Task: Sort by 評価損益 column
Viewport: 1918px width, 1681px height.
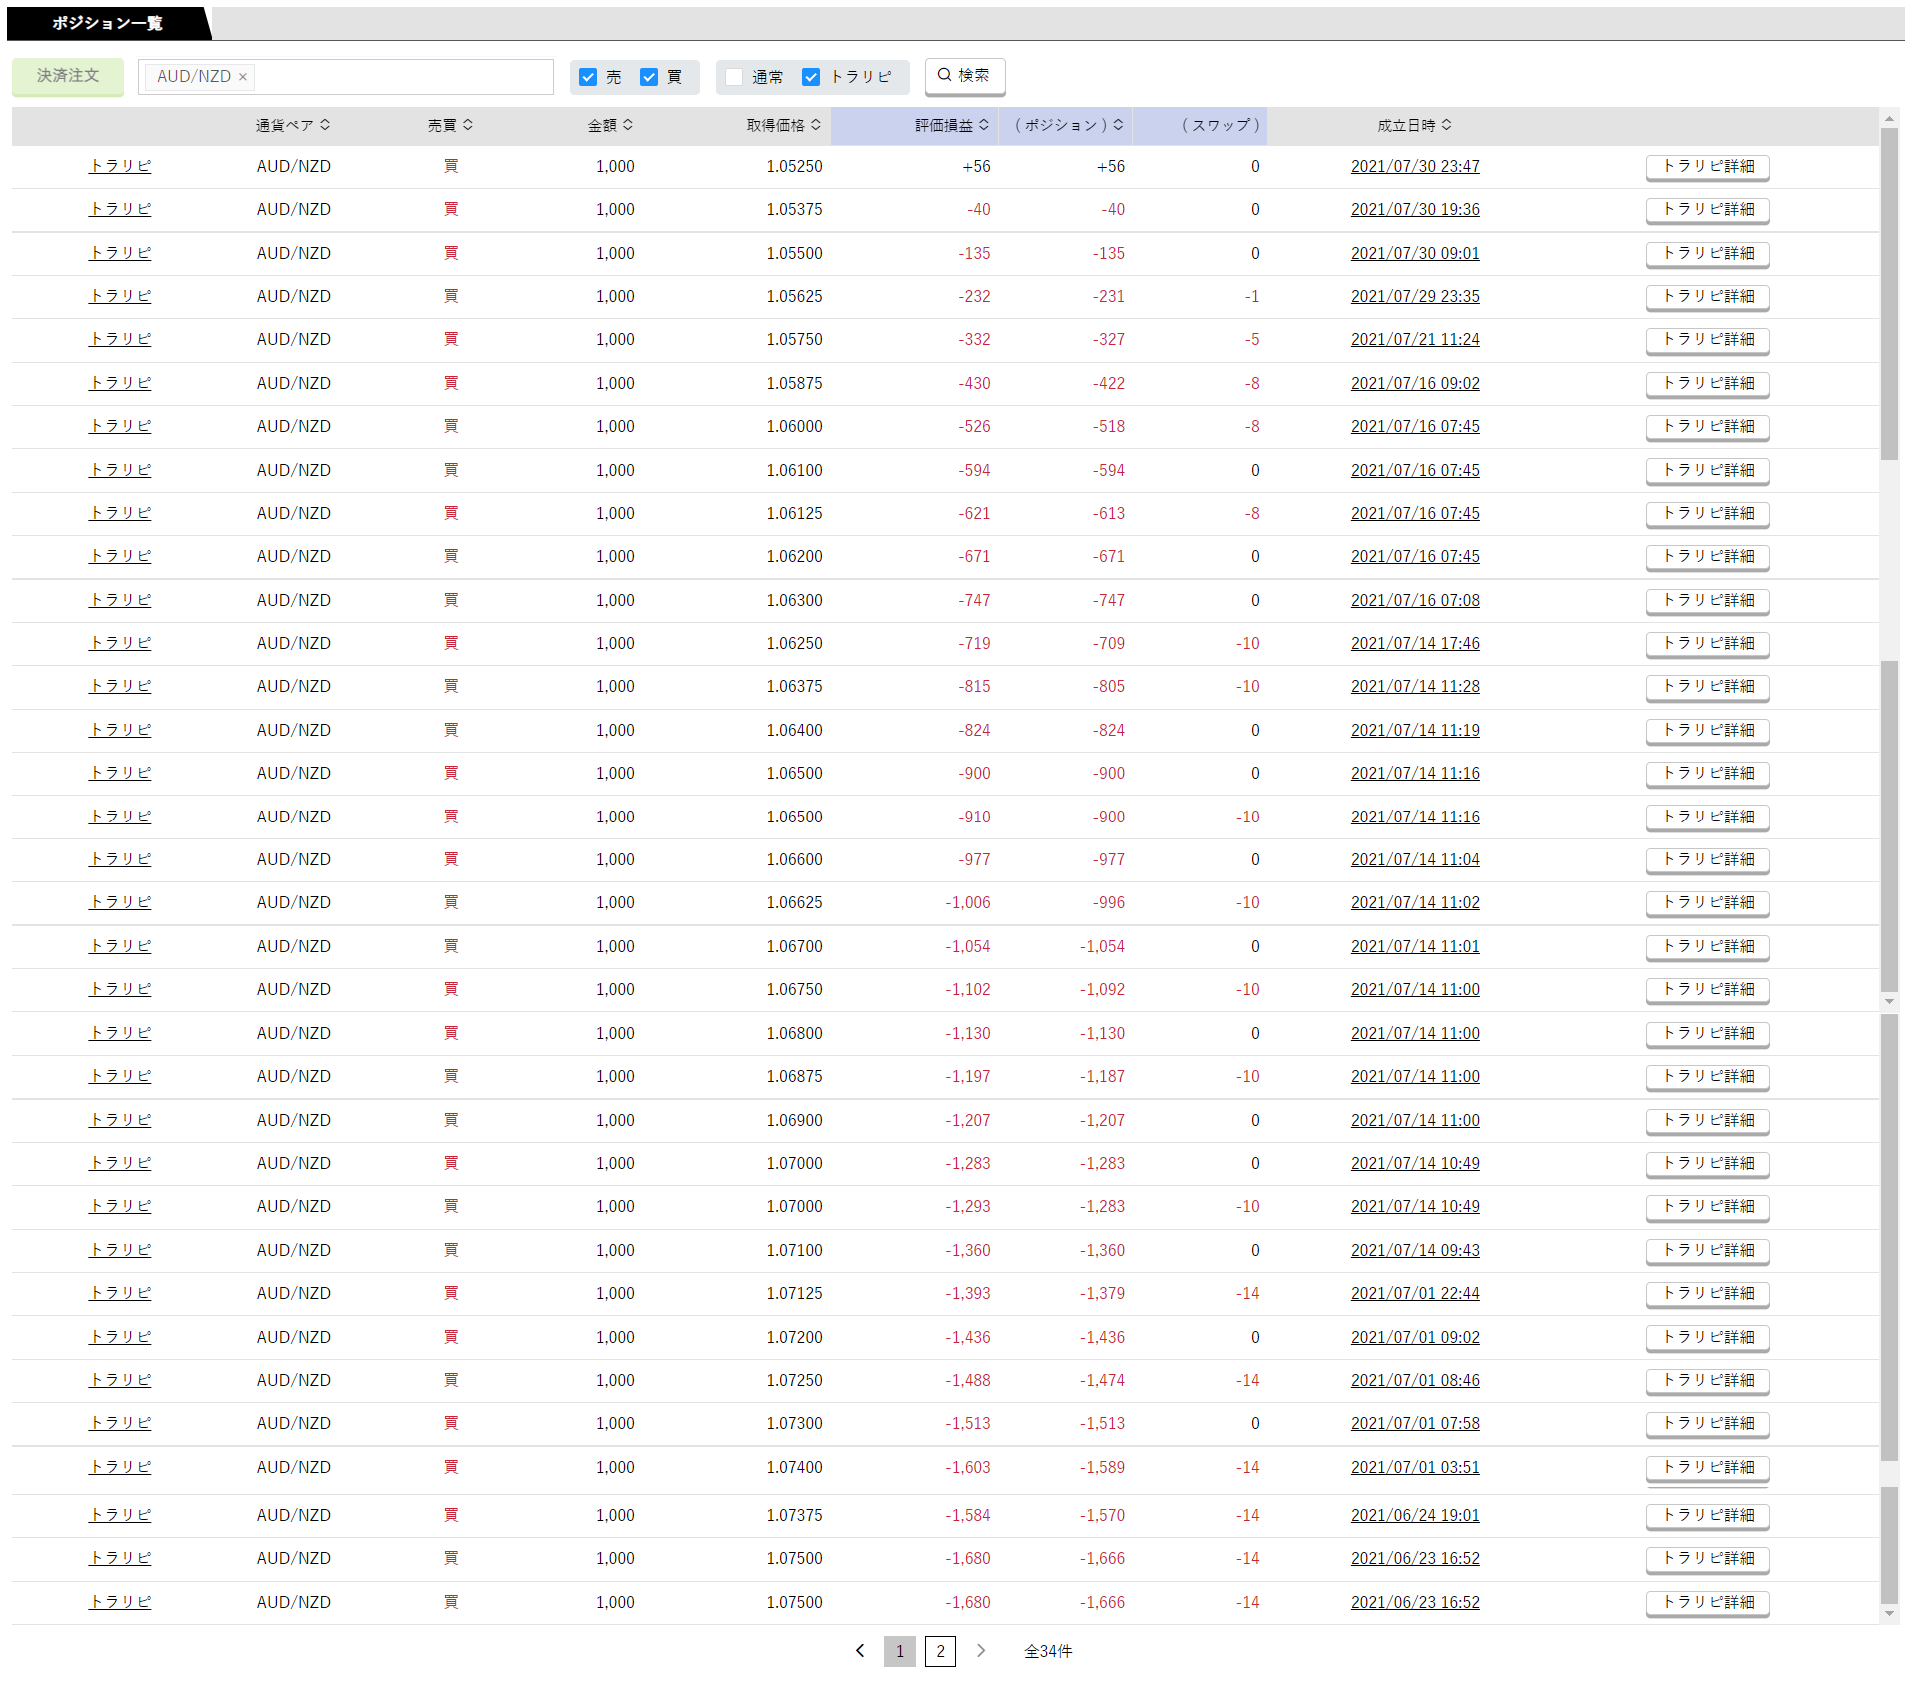Action: coord(952,125)
